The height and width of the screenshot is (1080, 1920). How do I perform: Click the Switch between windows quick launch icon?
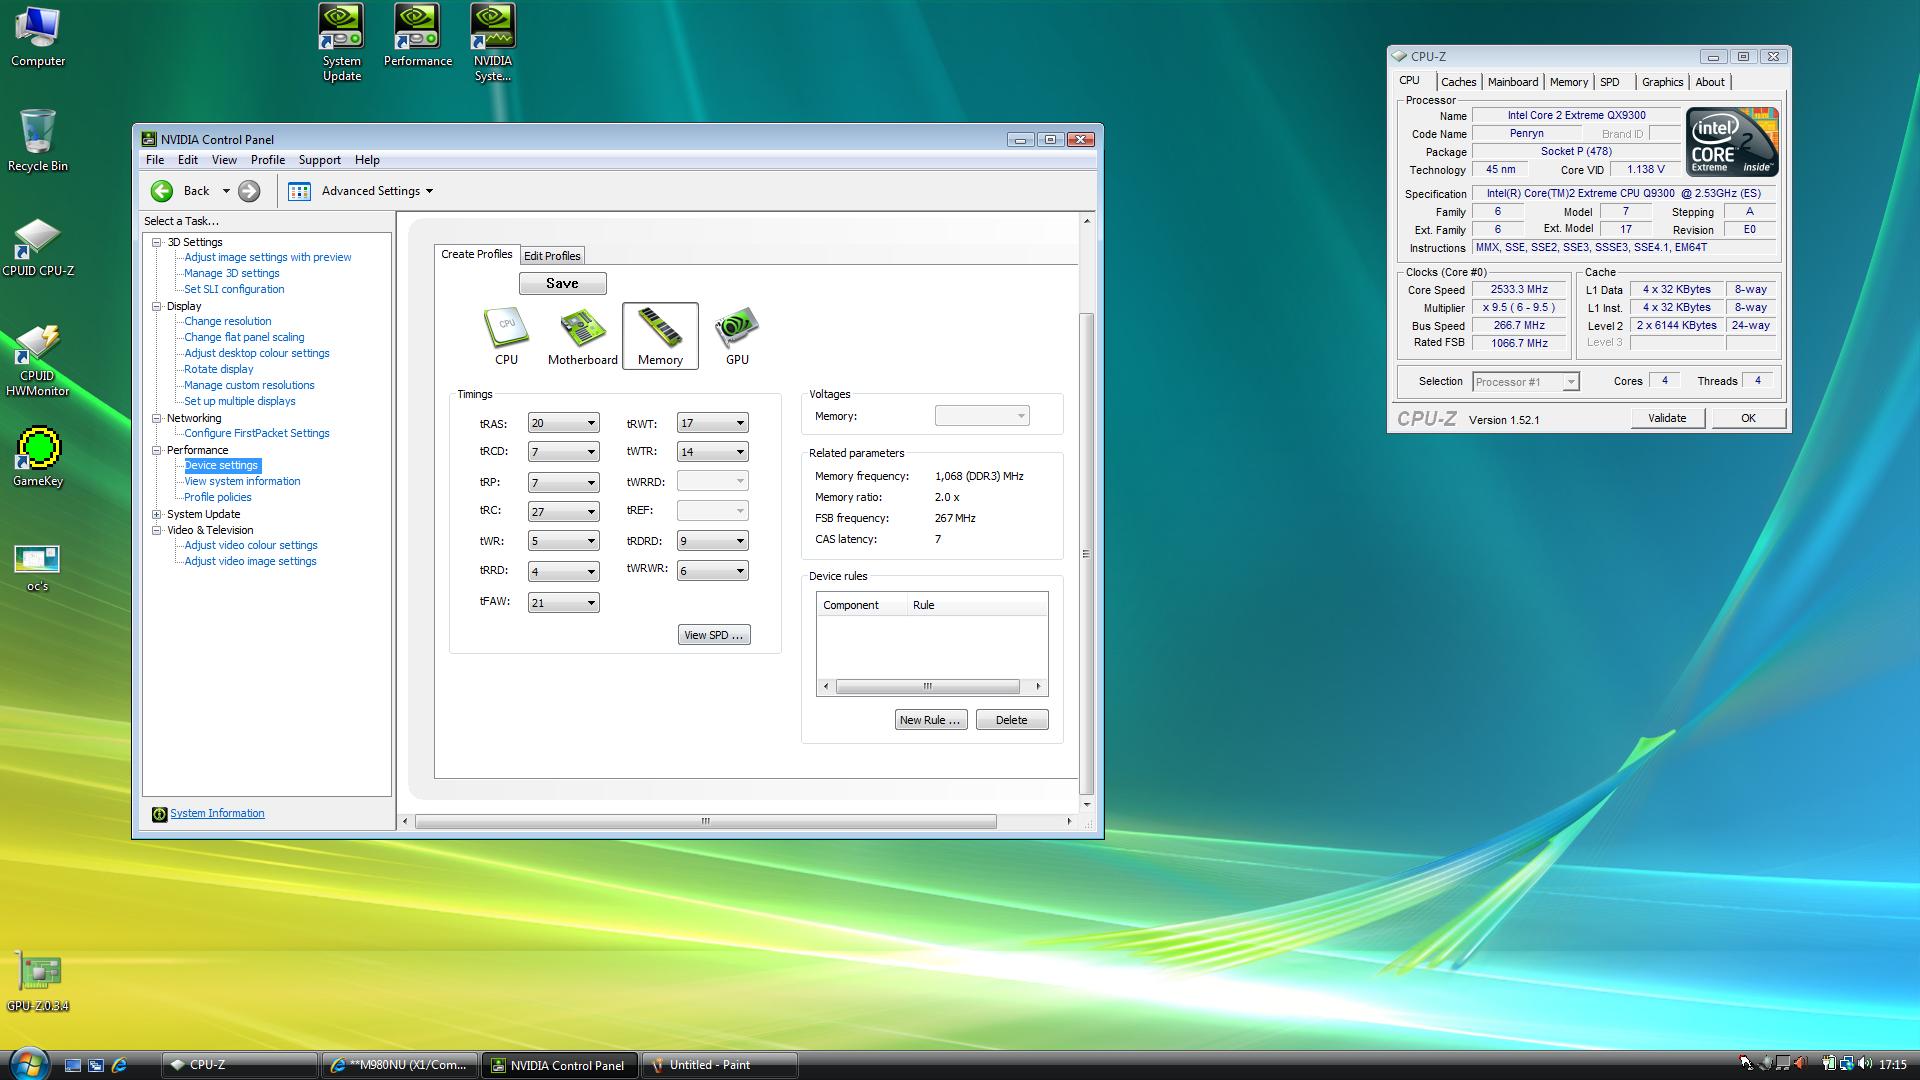96,1065
